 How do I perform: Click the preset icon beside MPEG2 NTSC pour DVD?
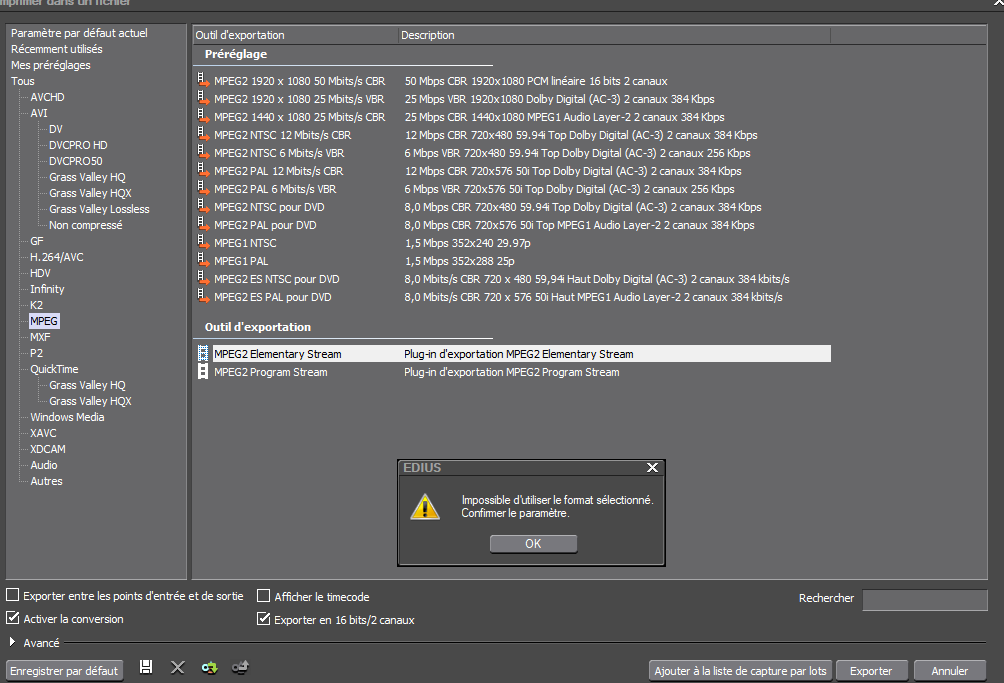(x=203, y=205)
